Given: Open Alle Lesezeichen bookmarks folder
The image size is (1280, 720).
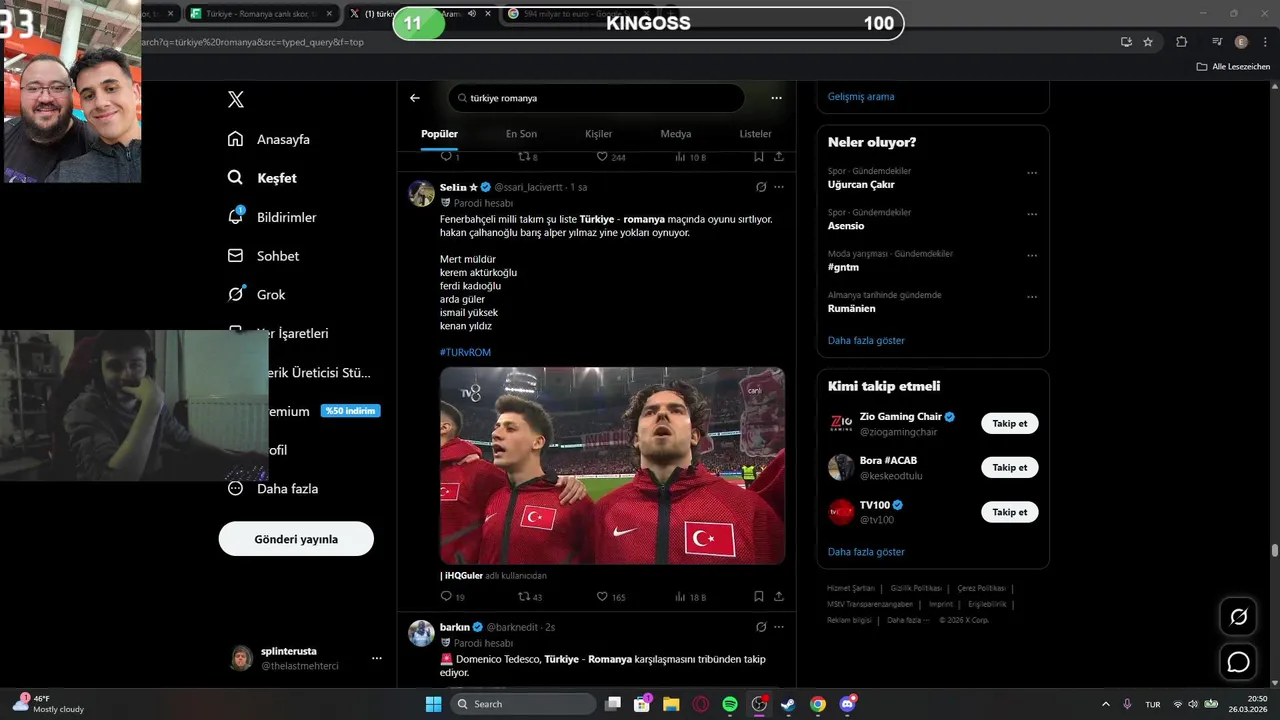Looking at the screenshot, I should tap(1233, 67).
